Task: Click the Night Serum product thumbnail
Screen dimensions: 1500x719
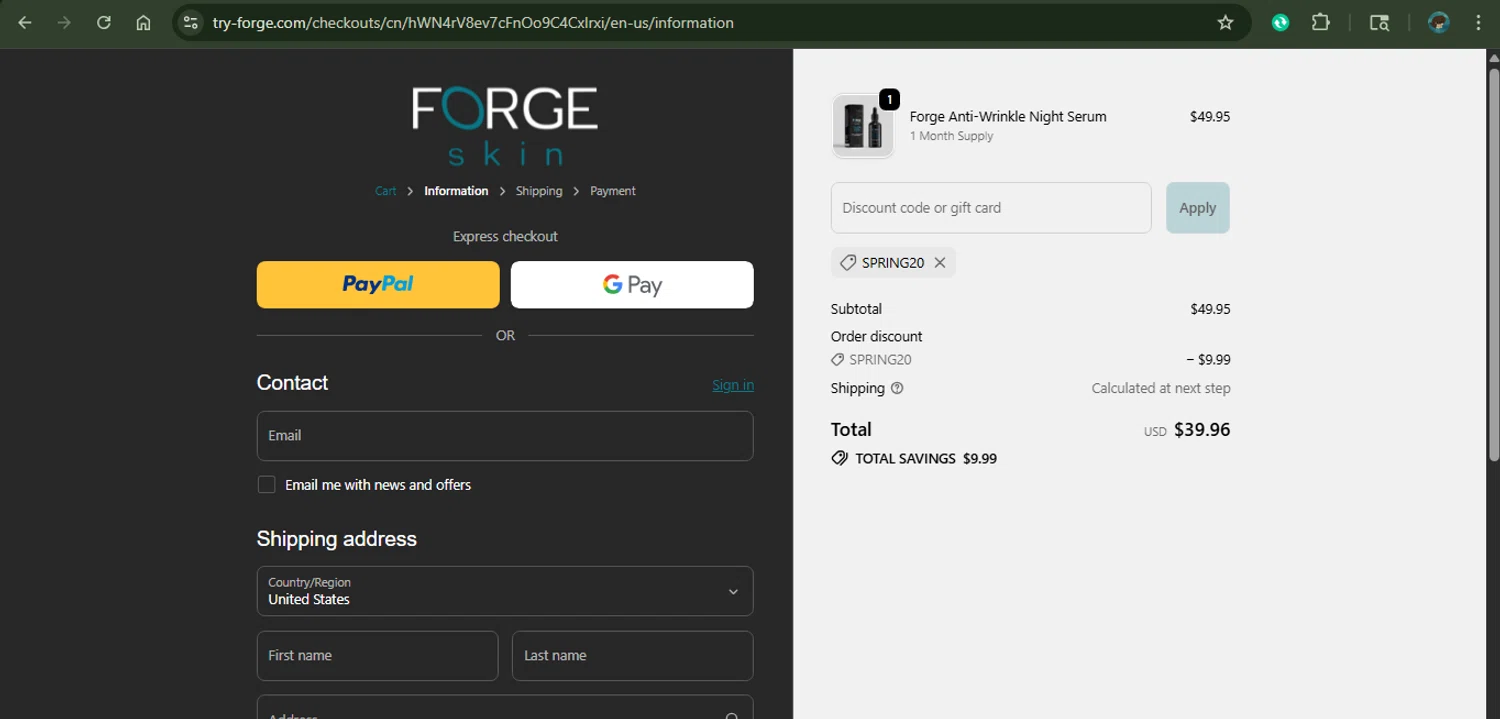Action: (x=862, y=126)
